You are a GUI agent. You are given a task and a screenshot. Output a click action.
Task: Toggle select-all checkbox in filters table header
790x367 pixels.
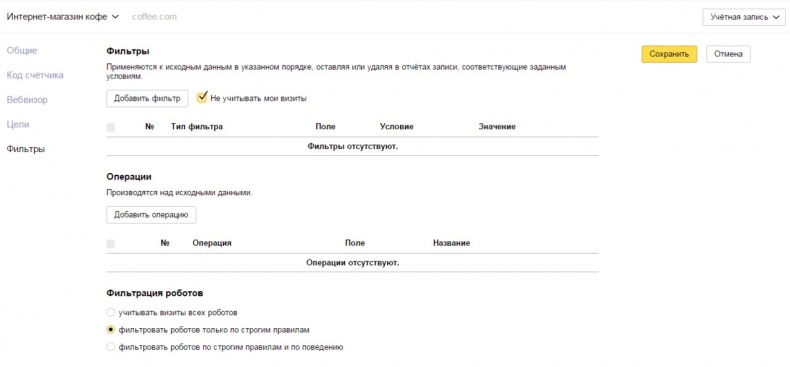tap(110, 128)
